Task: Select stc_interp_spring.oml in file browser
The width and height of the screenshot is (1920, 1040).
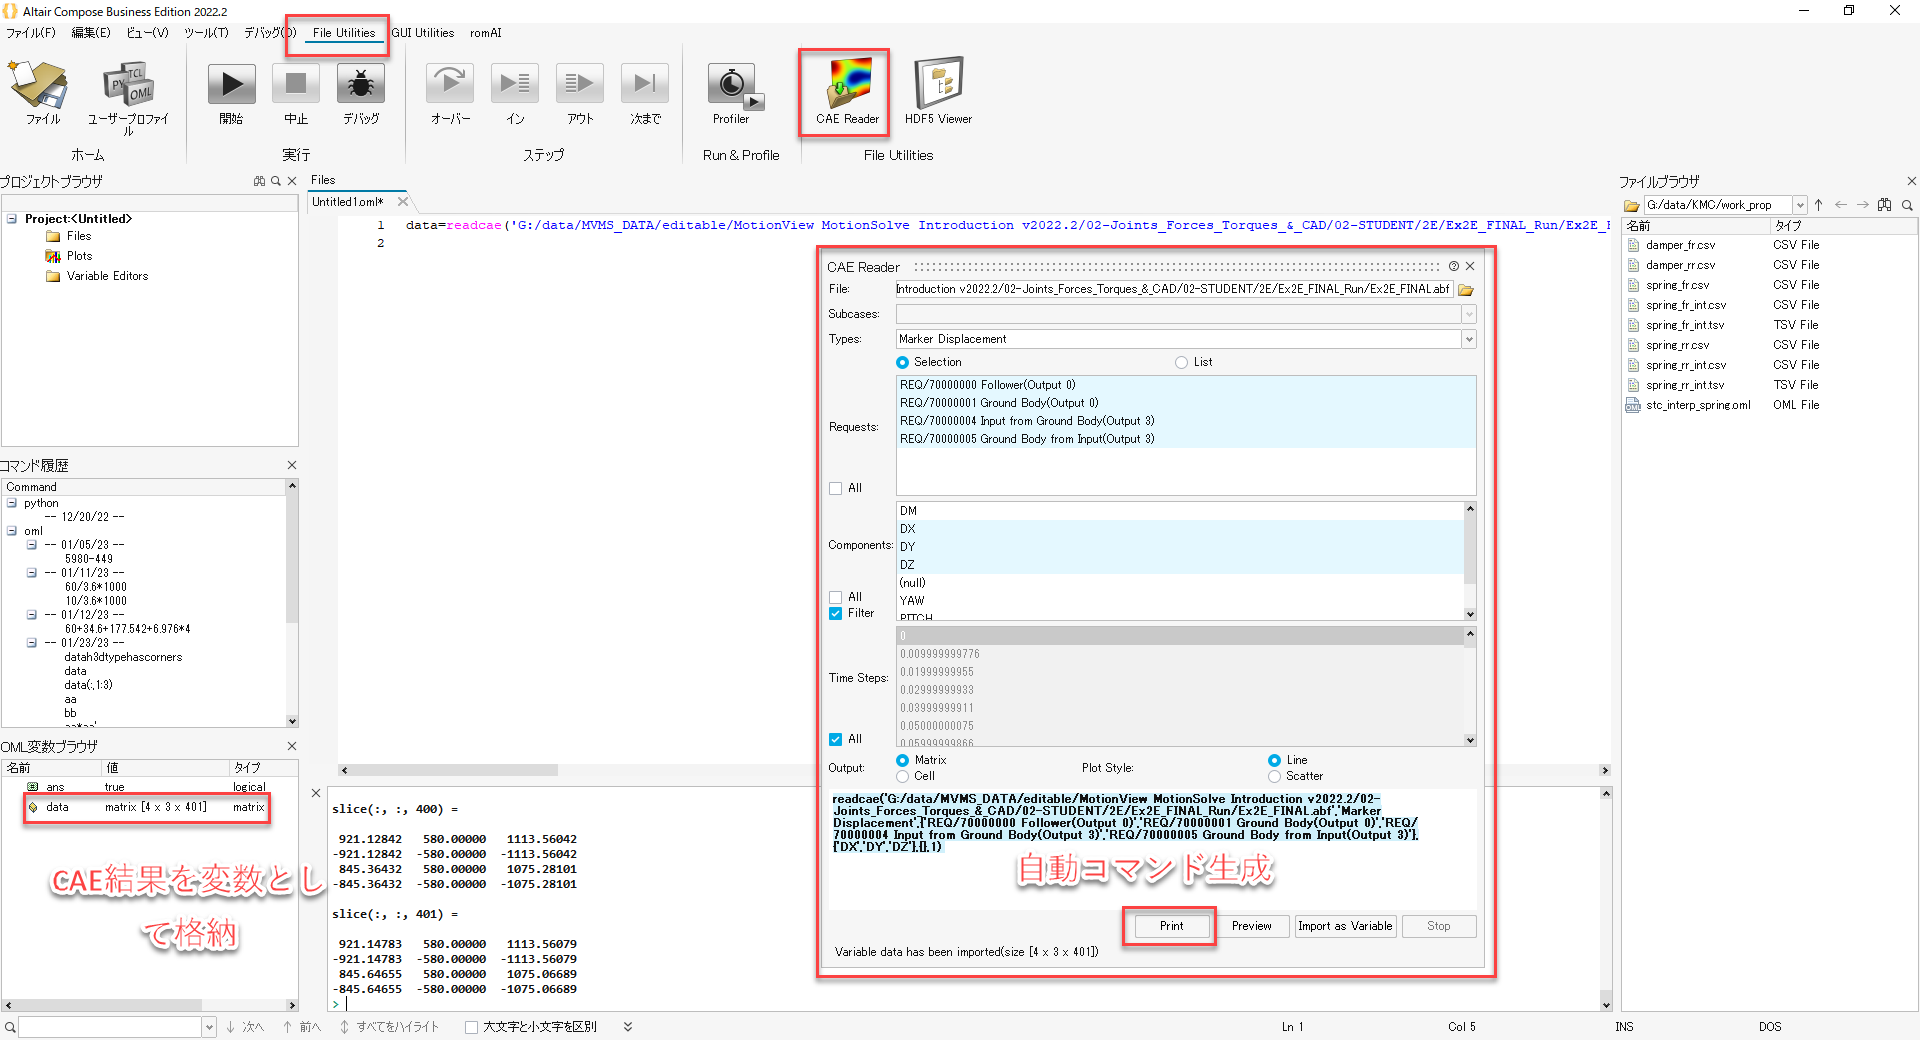Action: 1697,405
